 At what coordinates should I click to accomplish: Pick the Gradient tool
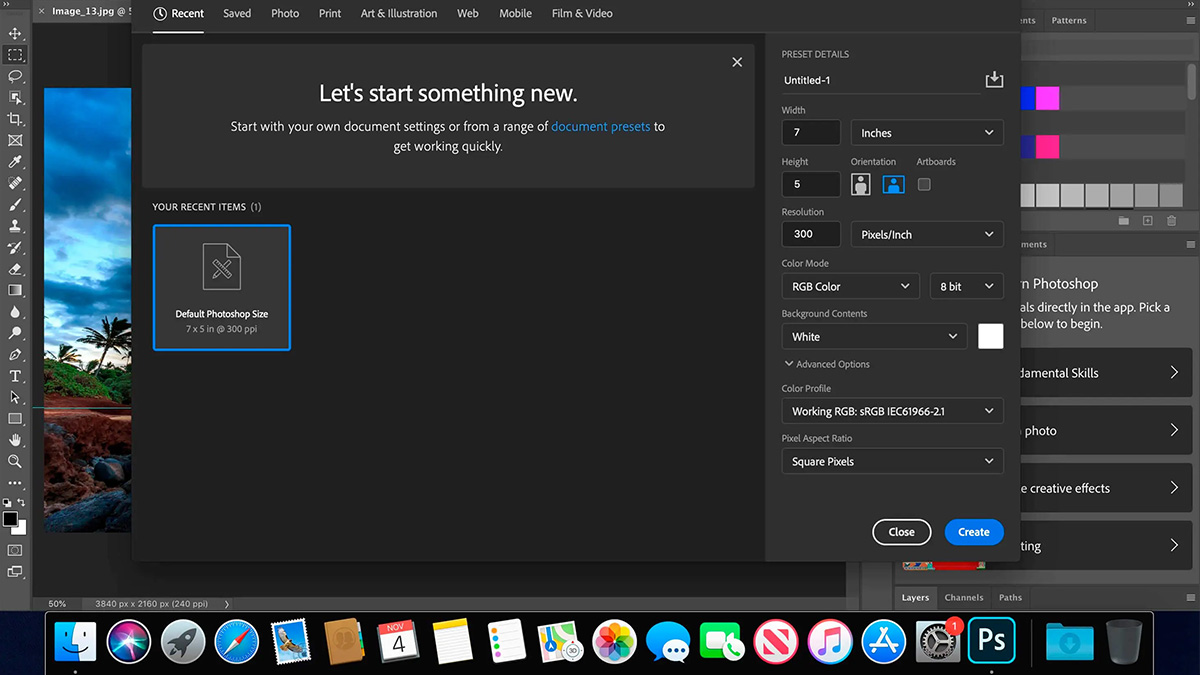point(15,290)
